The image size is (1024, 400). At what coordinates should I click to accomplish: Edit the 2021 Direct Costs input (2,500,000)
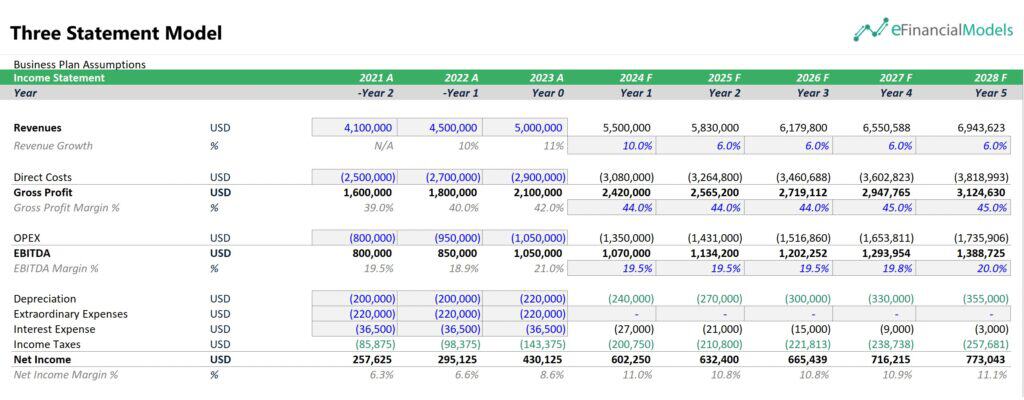[x=355, y=176]
